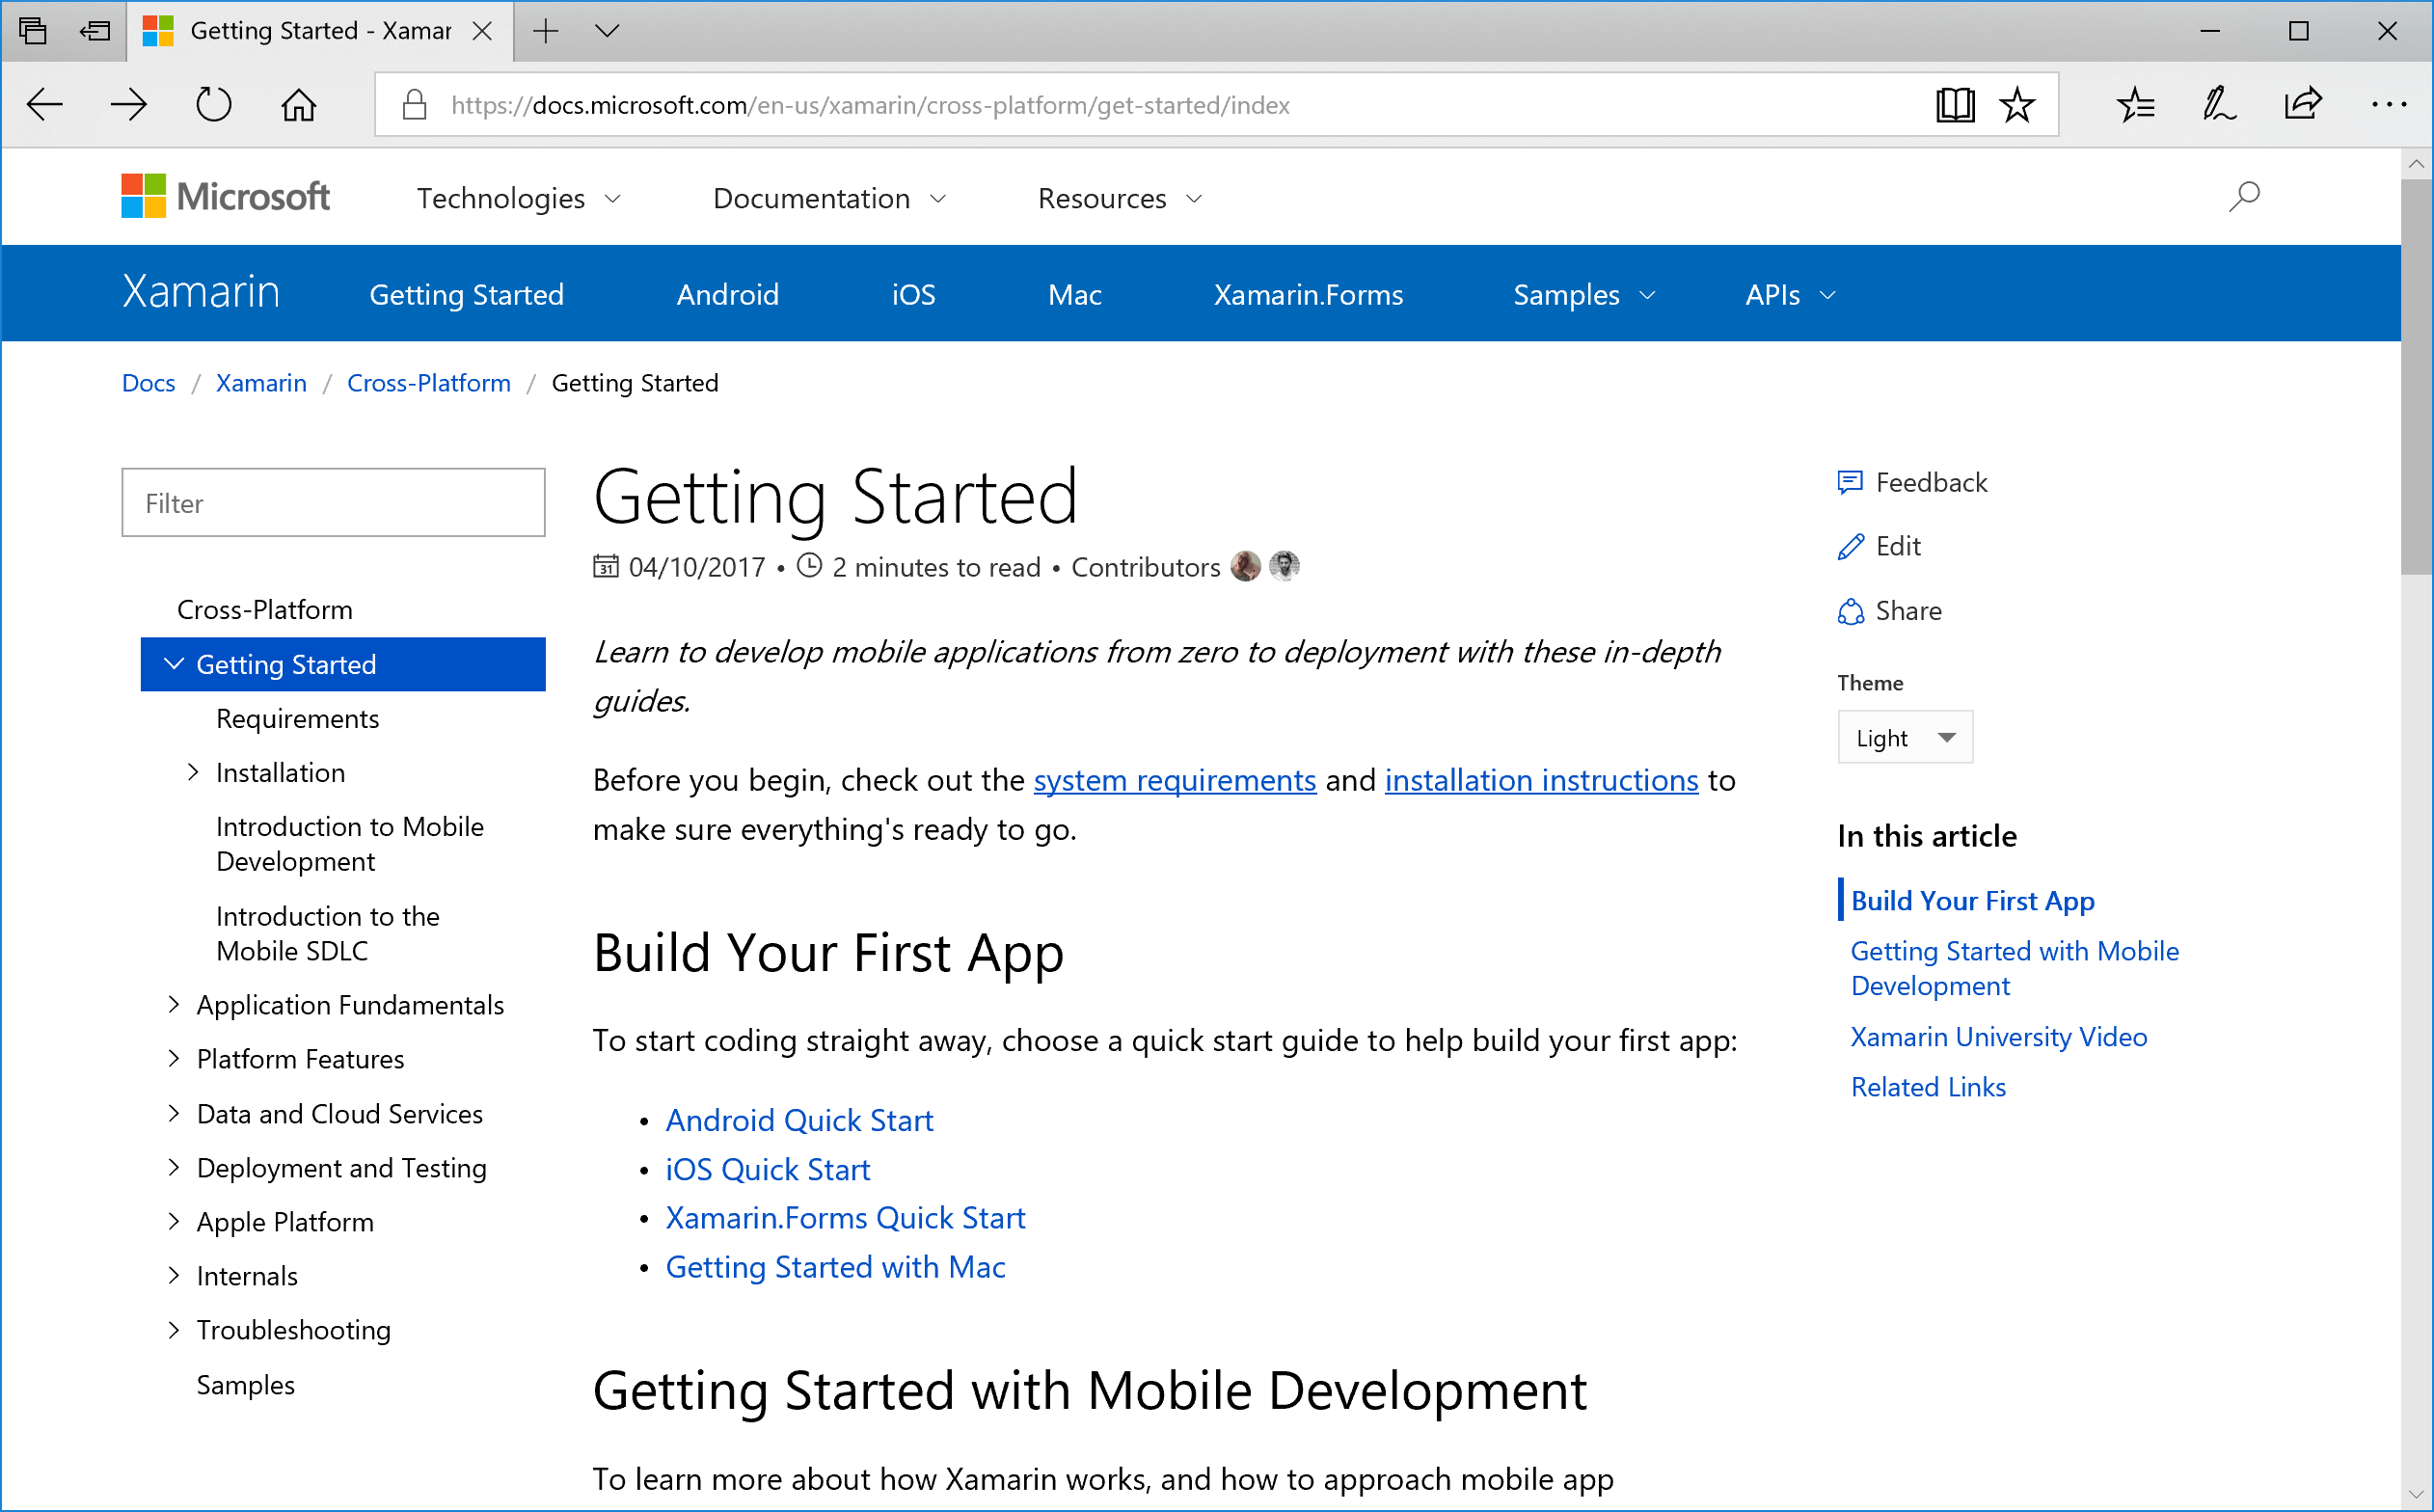The width and height of the screenshot is (2434, 1512).
Task: Open the Reading view book icon
Action: (x=1954, y=105)
